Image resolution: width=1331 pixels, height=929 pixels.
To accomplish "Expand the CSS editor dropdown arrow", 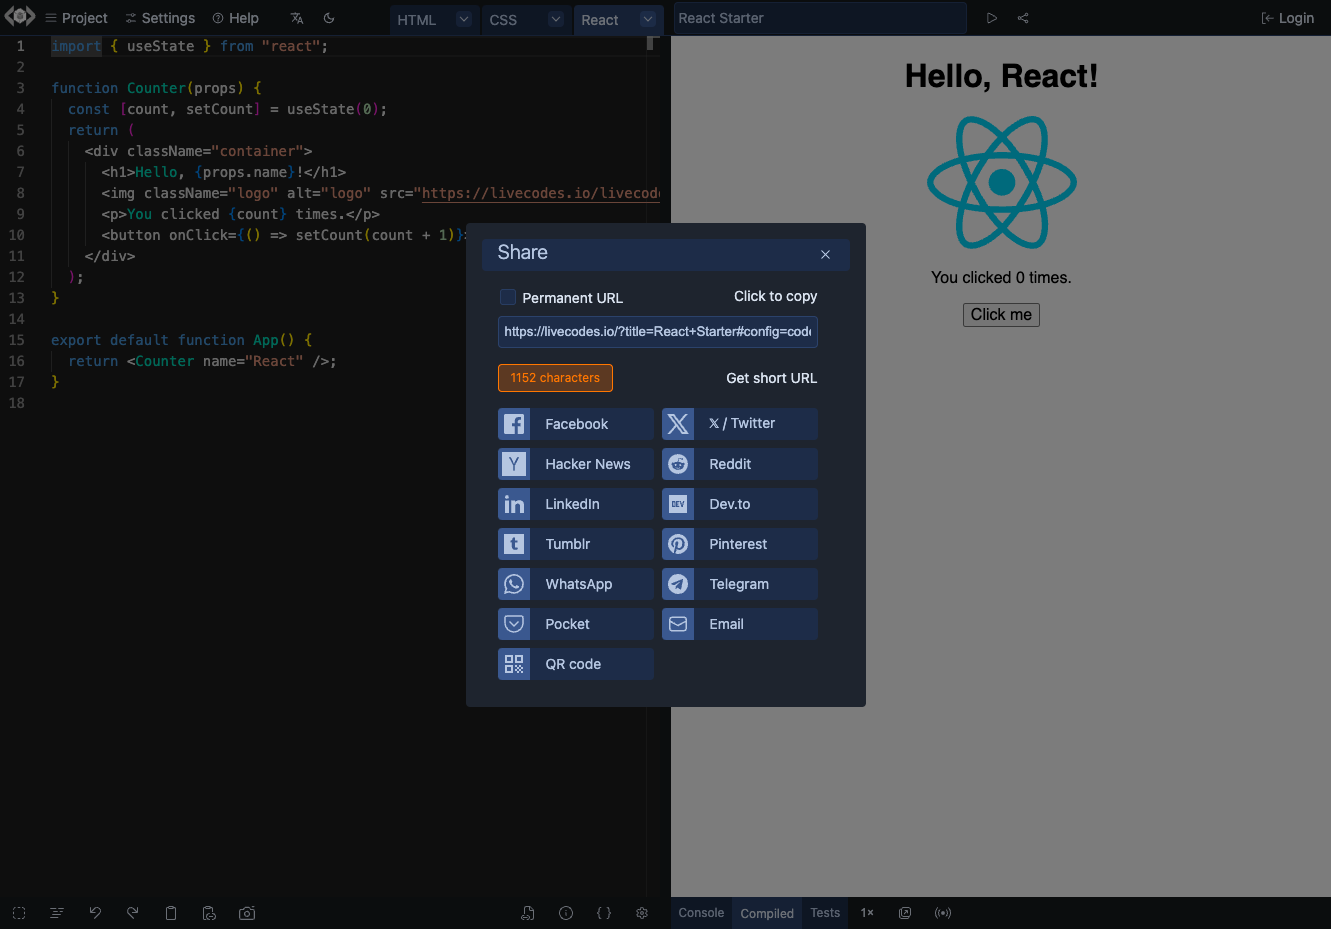I will [x=556, y=19].
